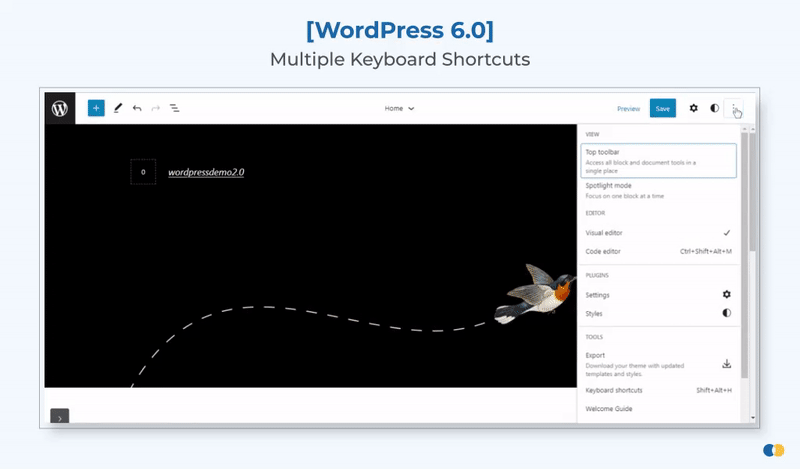Select the Tools pencil icon
800x469 pixels.
pos(118,108)
